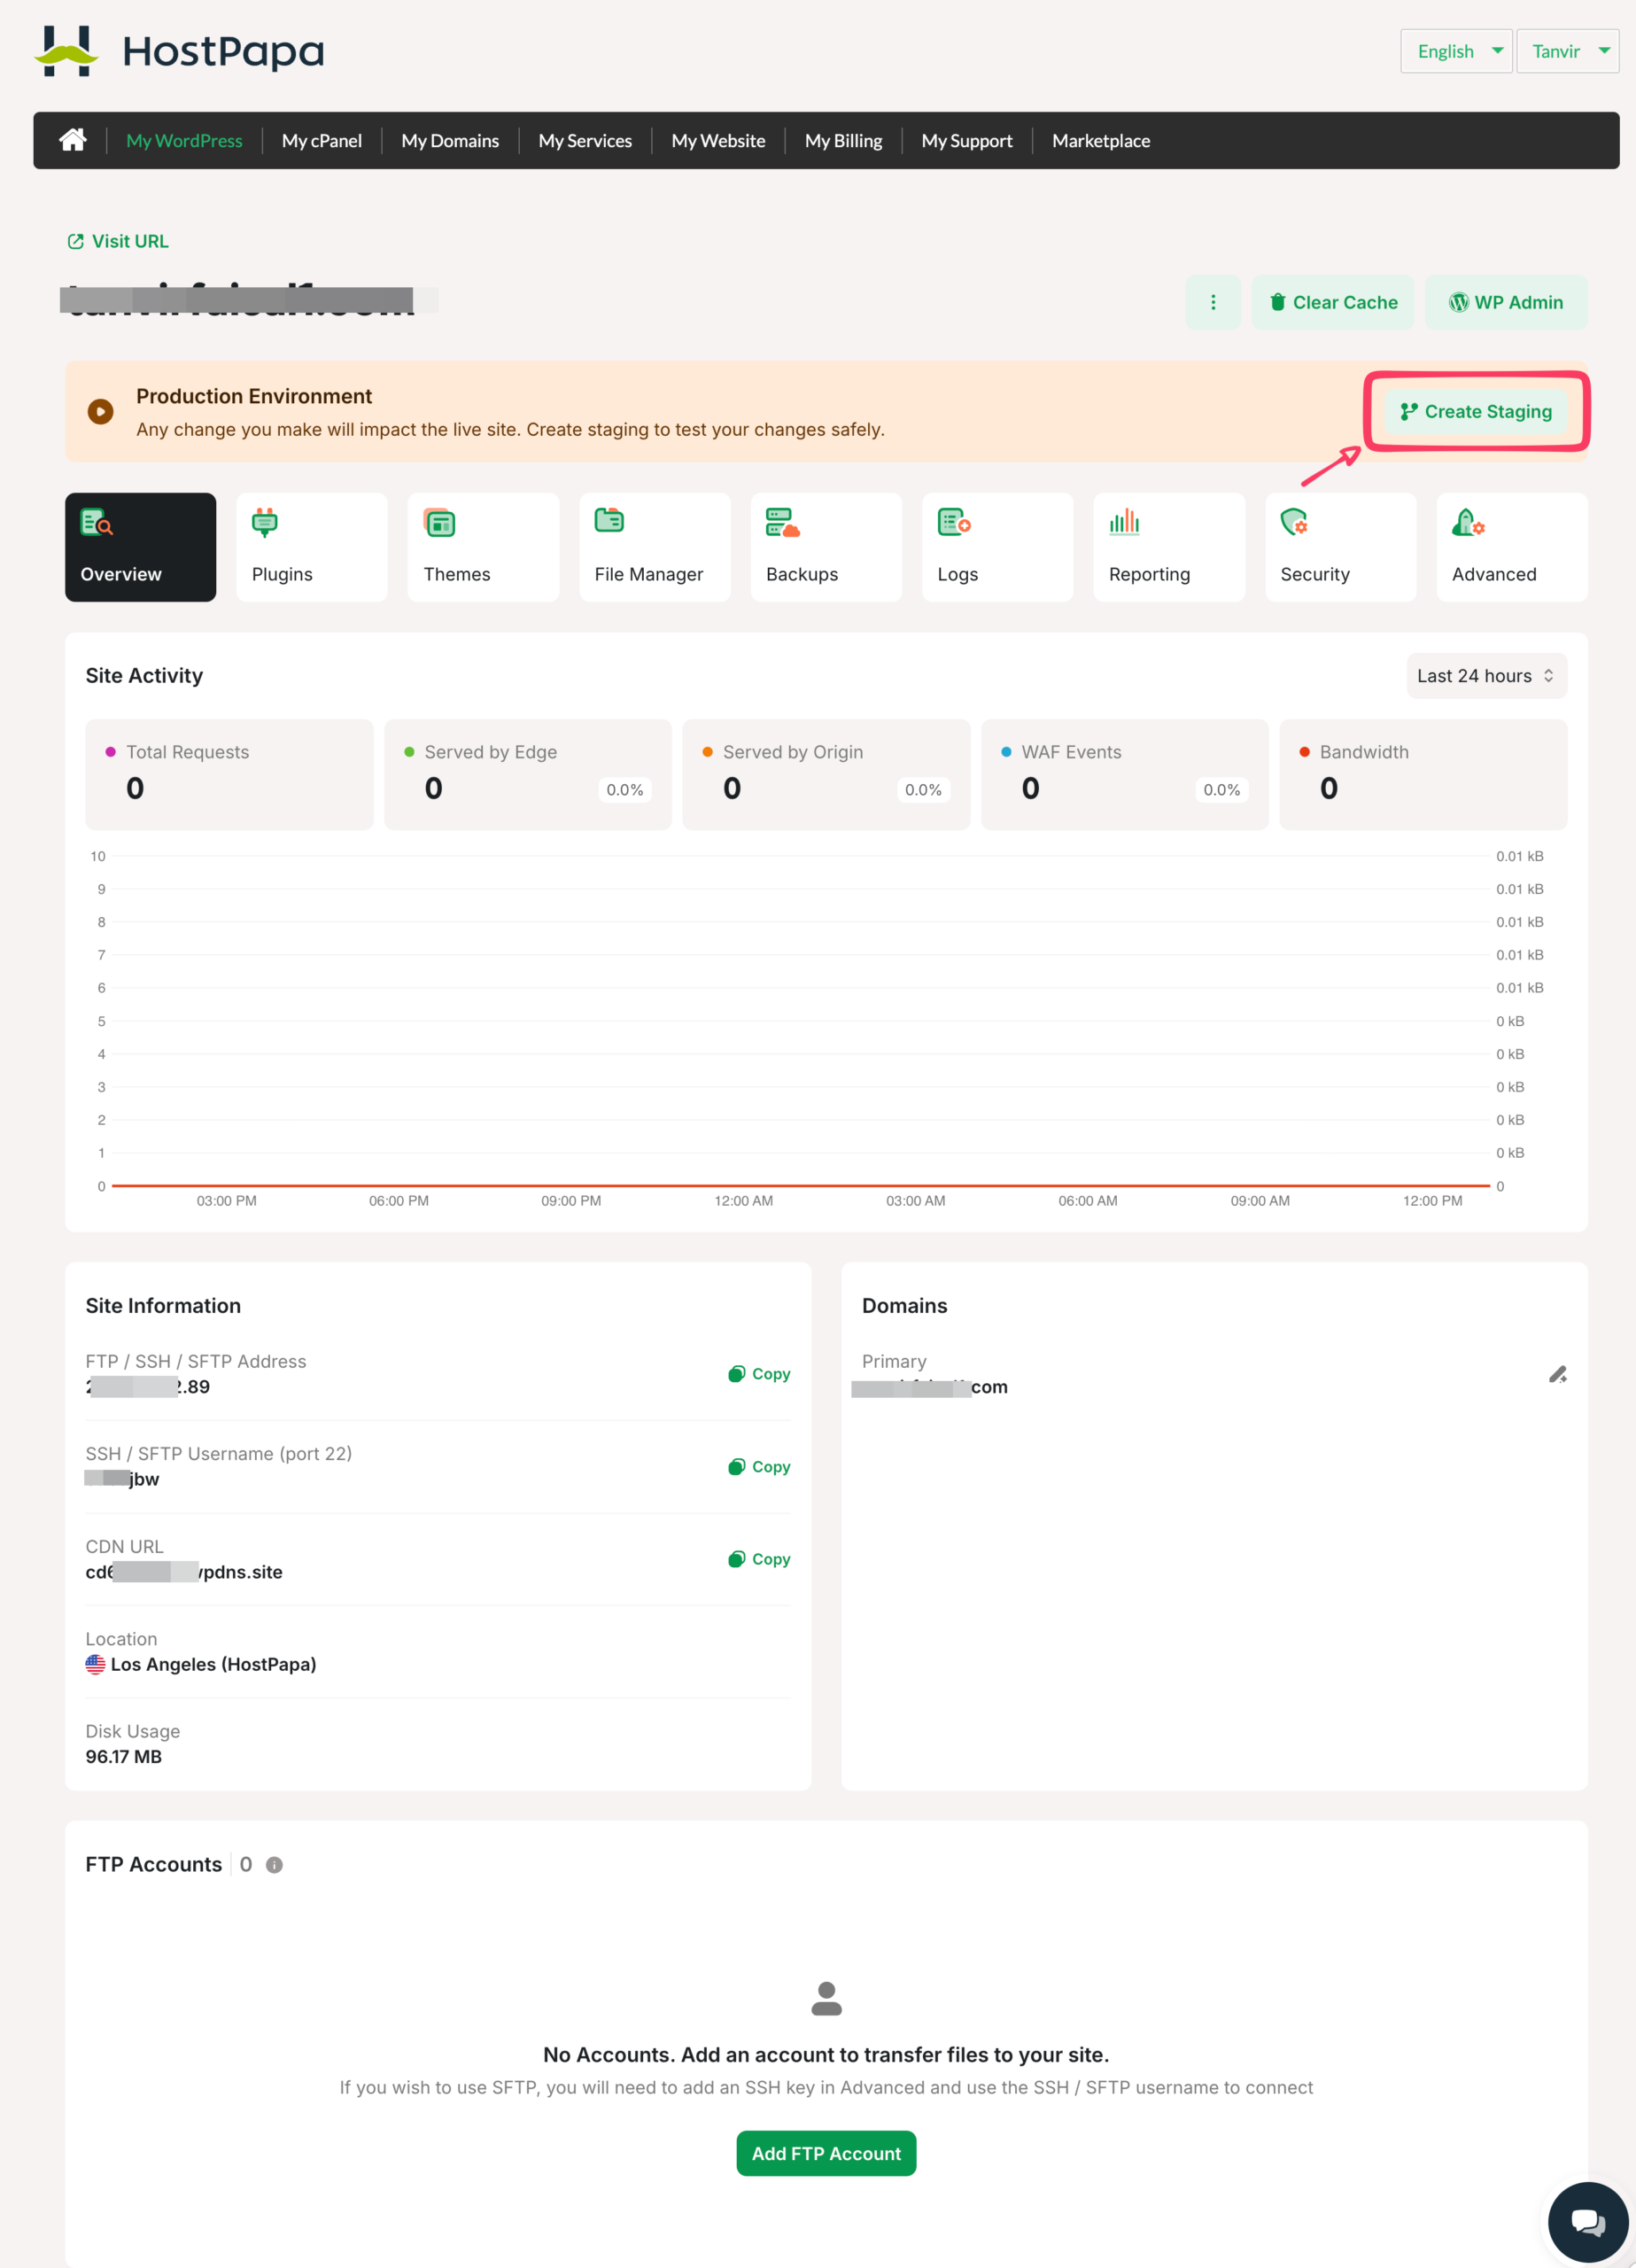Click the Security shield icon
1636x2268 pixels.
pyautogui.click(x=1295, y=522)
